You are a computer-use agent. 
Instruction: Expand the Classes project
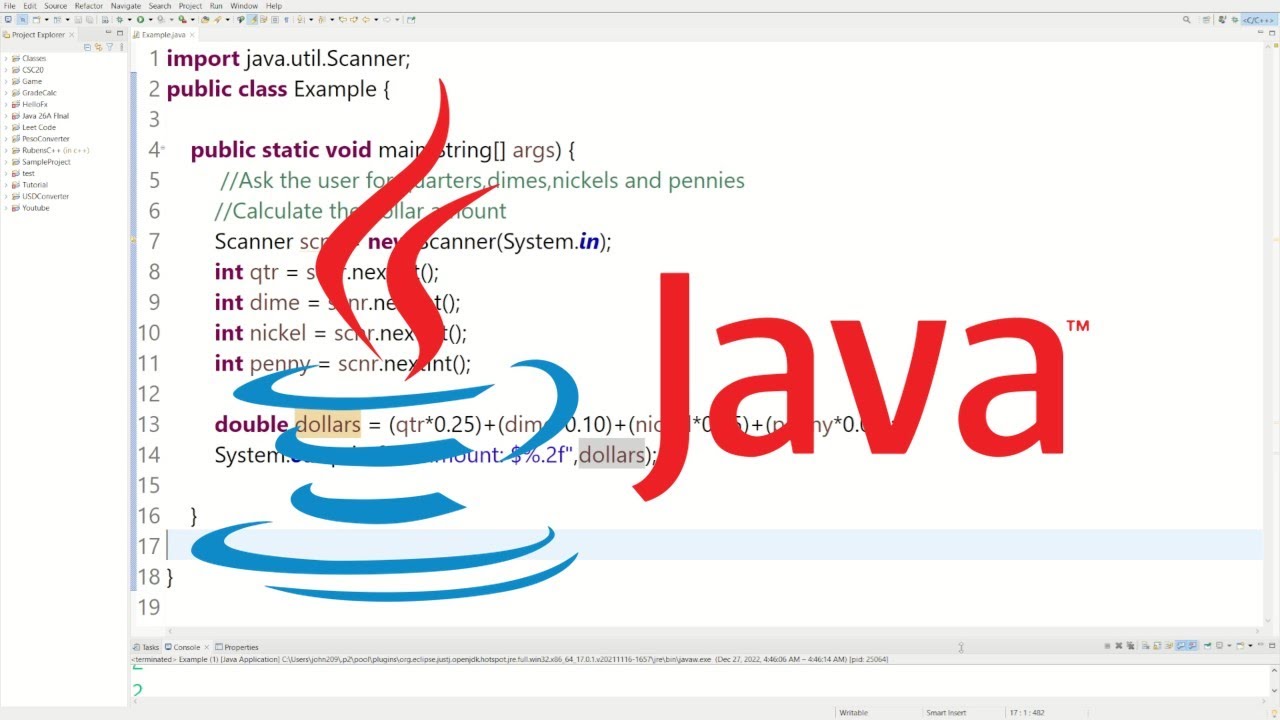pos(6,58)
